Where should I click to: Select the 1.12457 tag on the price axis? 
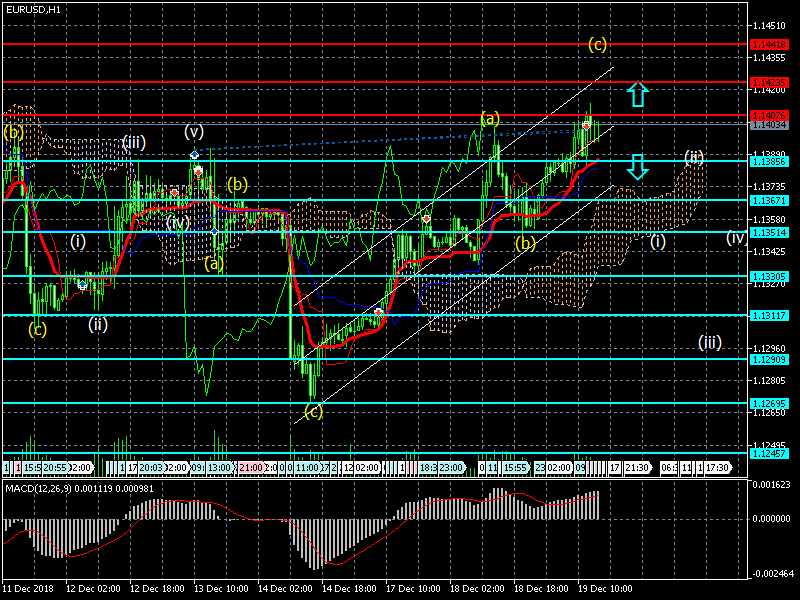coord(769,453)
